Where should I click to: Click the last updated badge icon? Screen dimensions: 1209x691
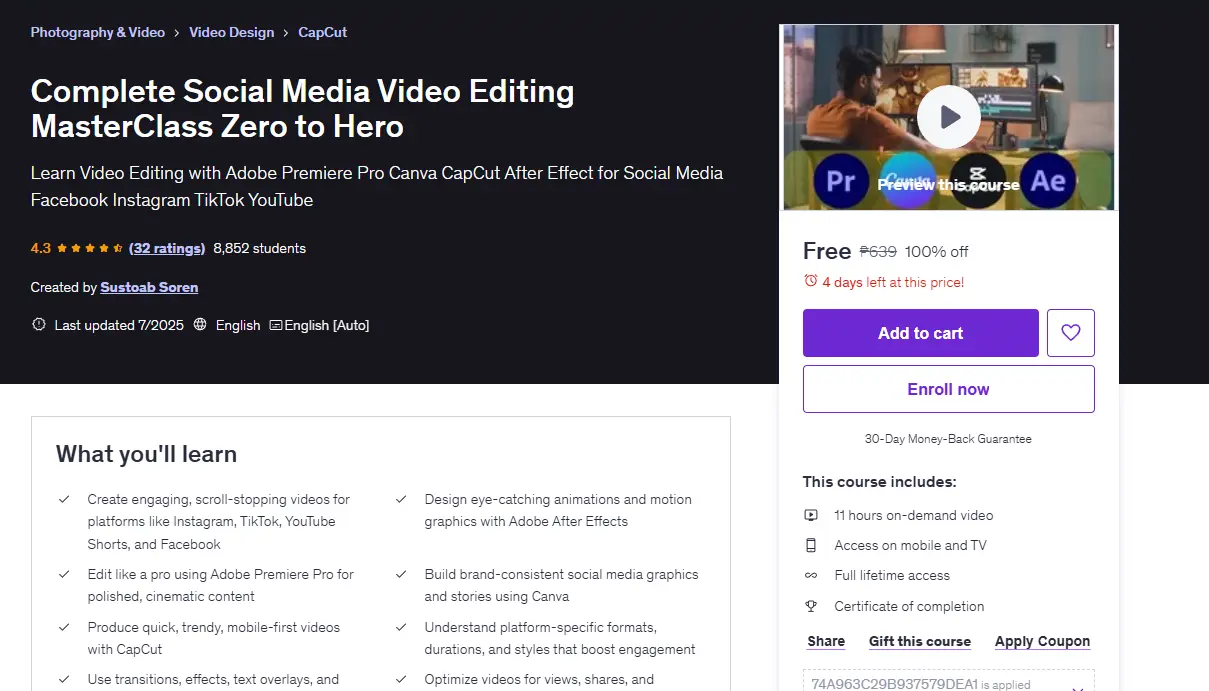point(39,325)
